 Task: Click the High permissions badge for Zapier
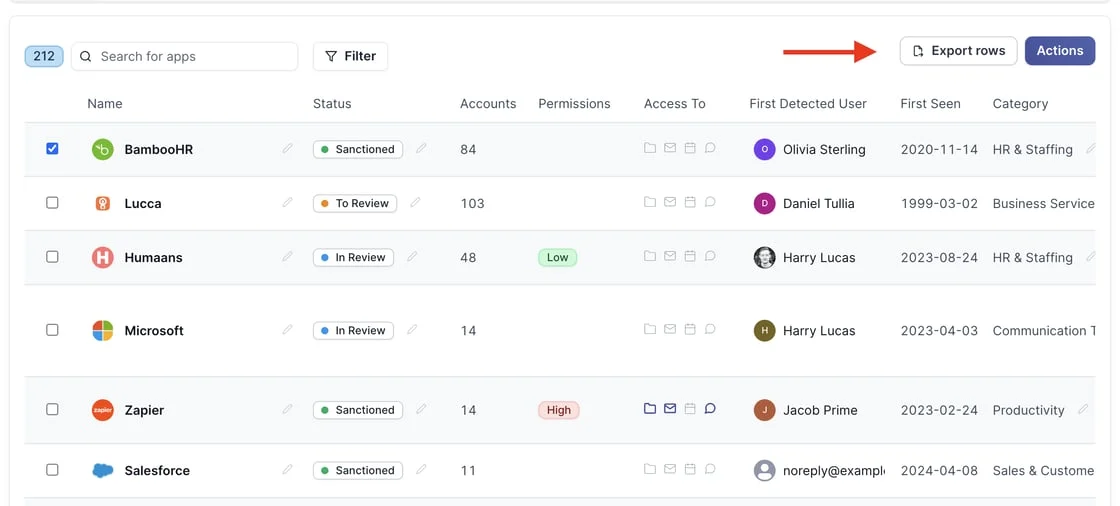tap(559, 410)
